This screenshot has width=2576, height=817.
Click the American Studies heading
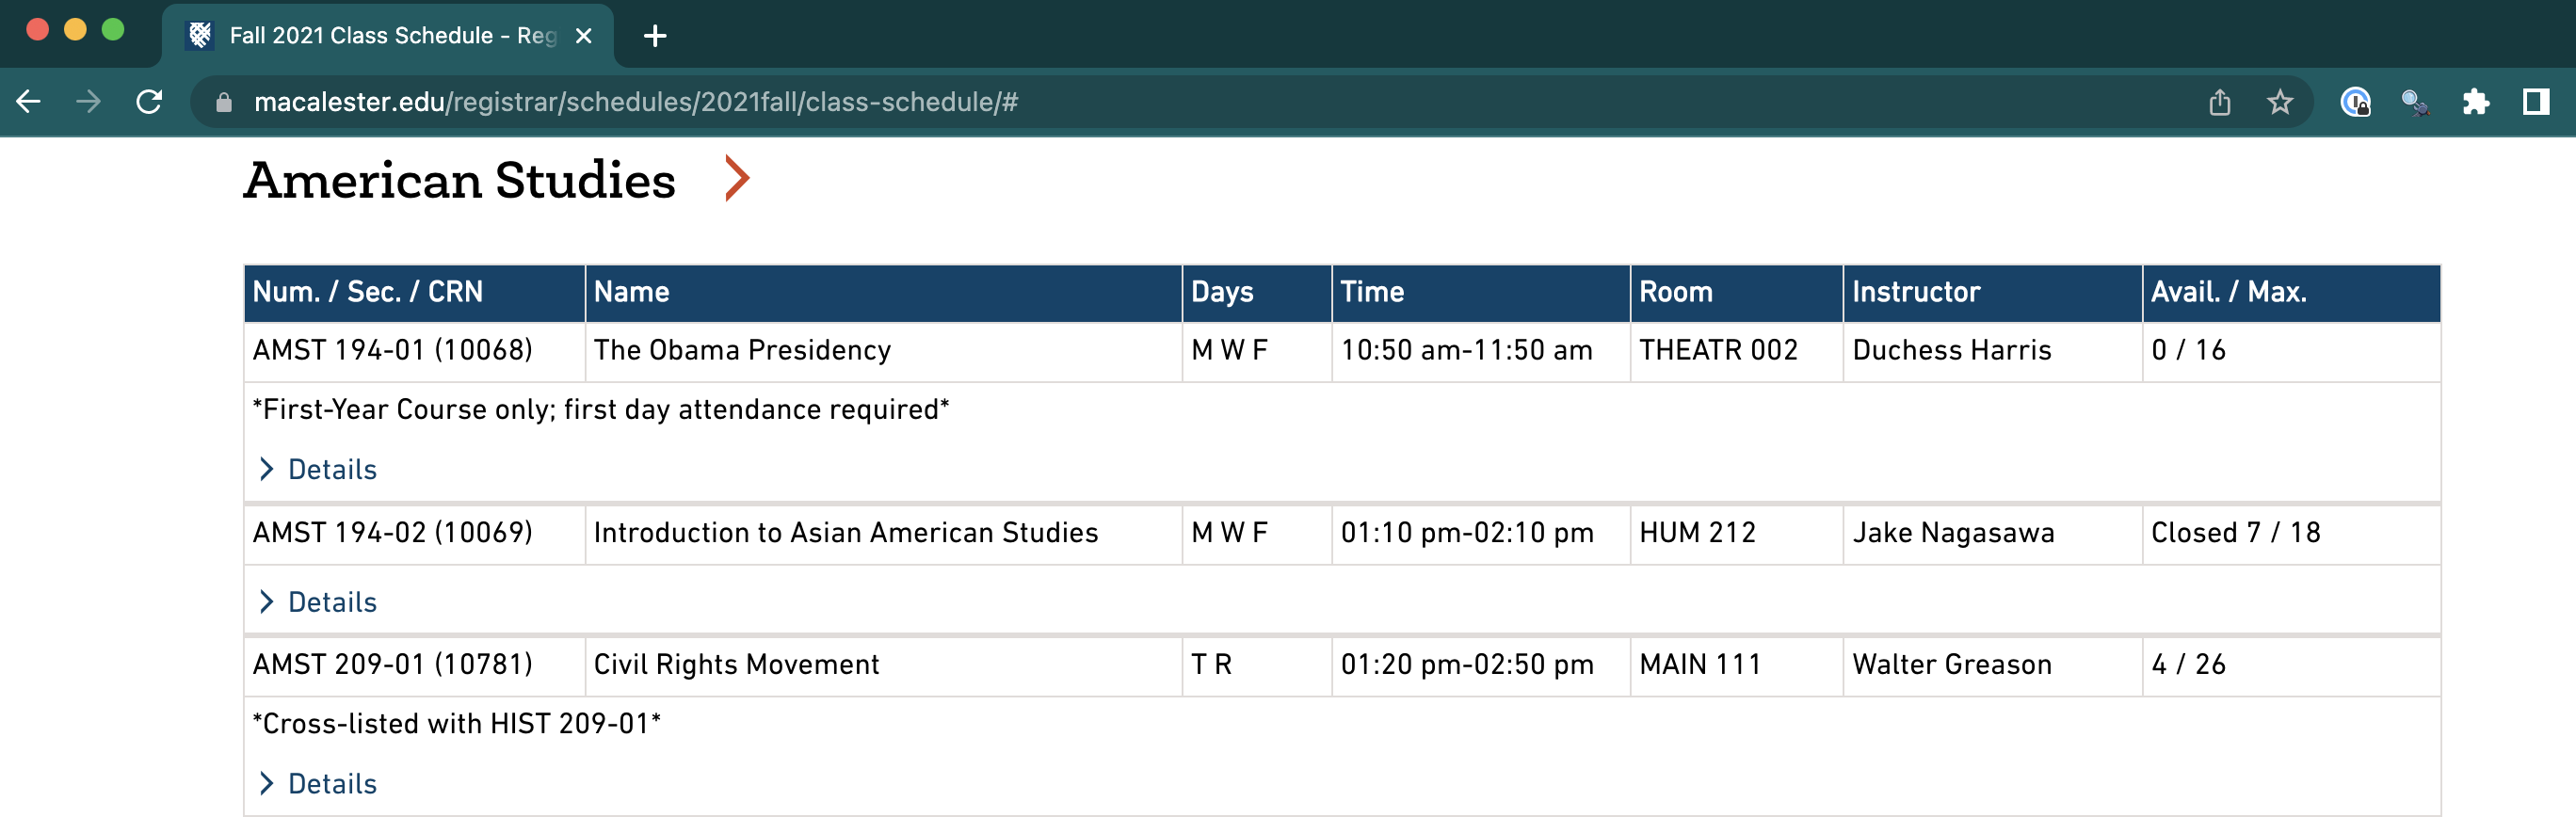(459, 180)
